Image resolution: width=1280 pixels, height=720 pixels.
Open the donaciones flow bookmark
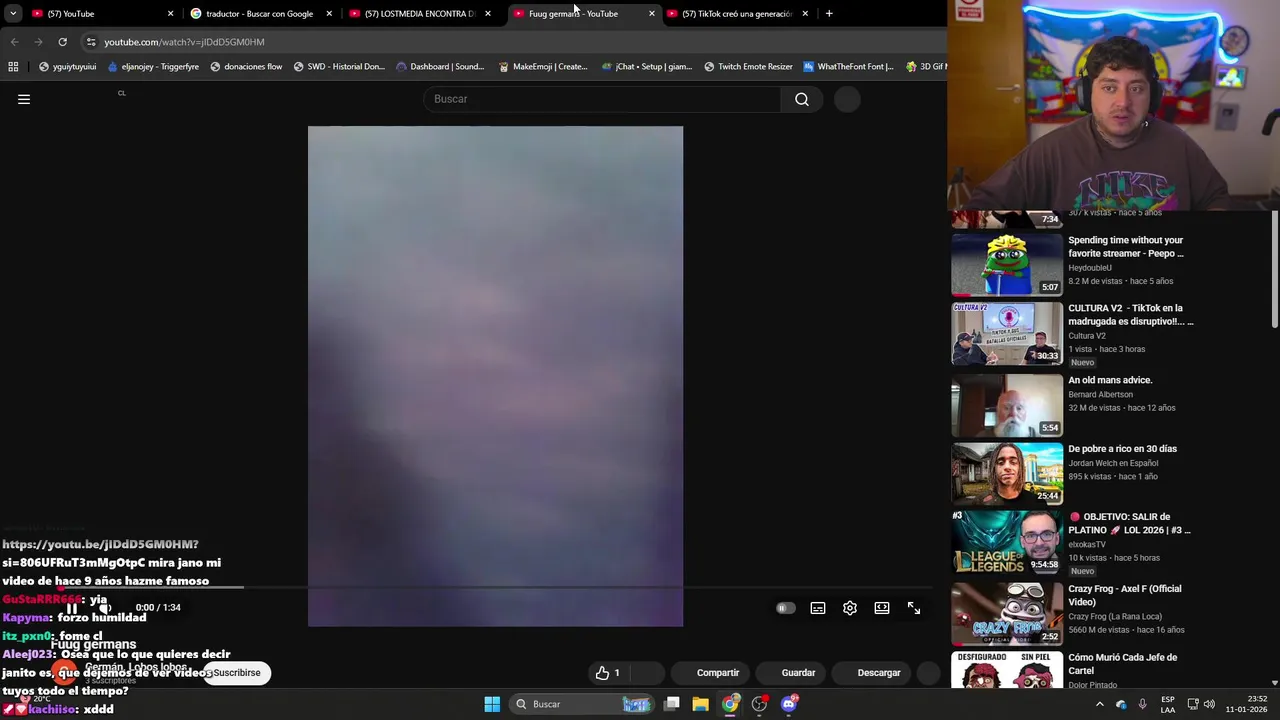coord(246,67)
